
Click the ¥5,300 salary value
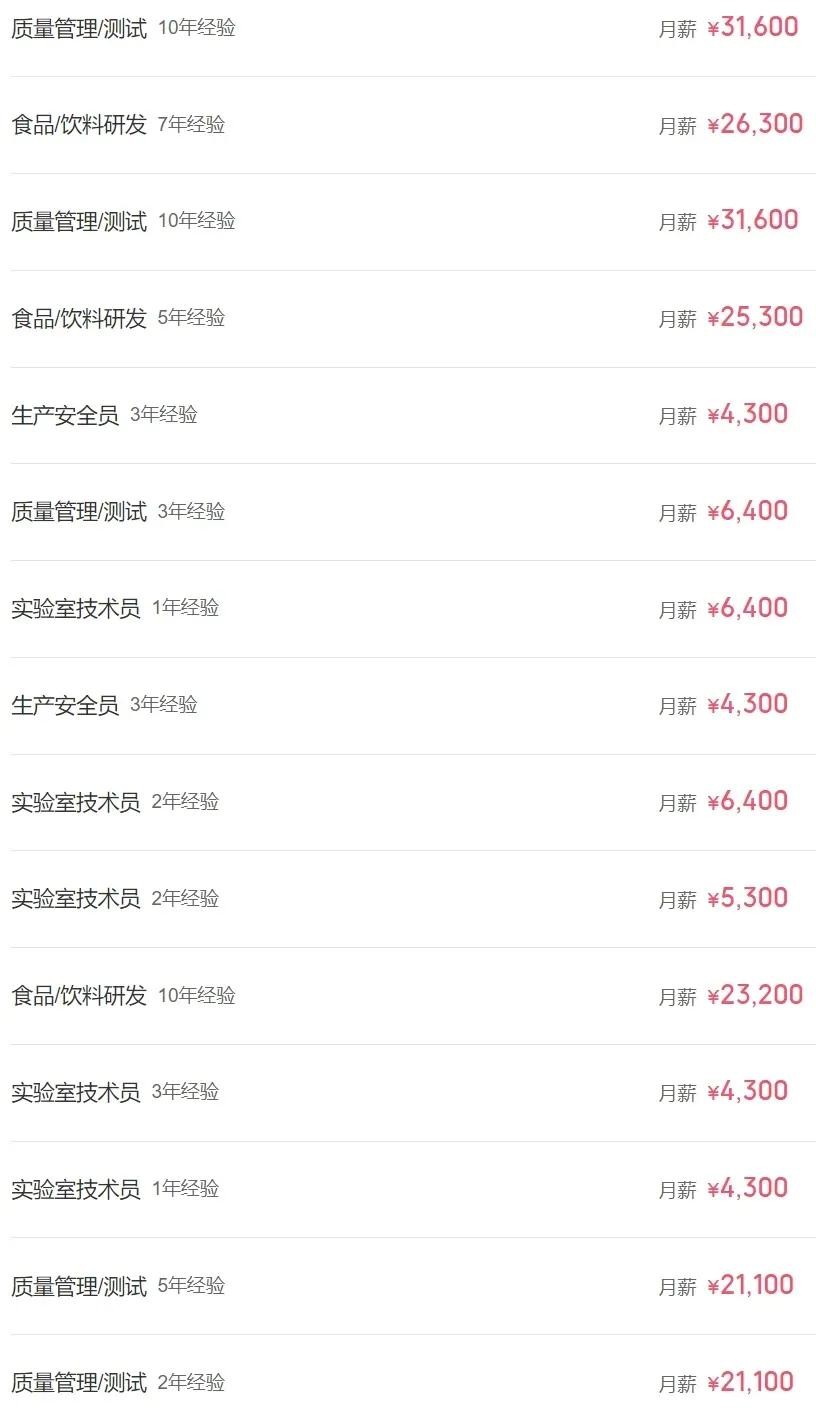point(747,898)
